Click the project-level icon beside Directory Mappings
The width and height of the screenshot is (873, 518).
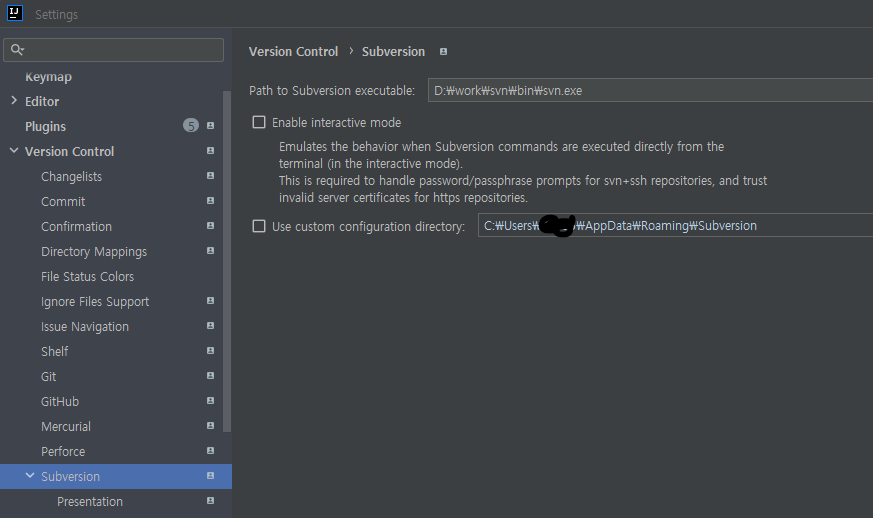click(x=210, y=251)
